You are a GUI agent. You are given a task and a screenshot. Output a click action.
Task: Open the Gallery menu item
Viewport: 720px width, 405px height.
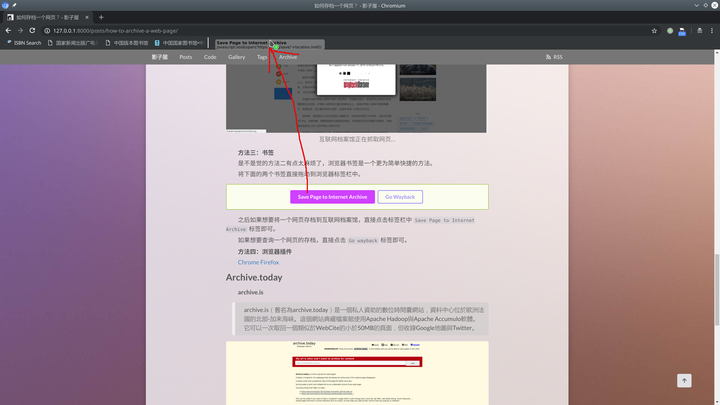click(x=236, y=57)
